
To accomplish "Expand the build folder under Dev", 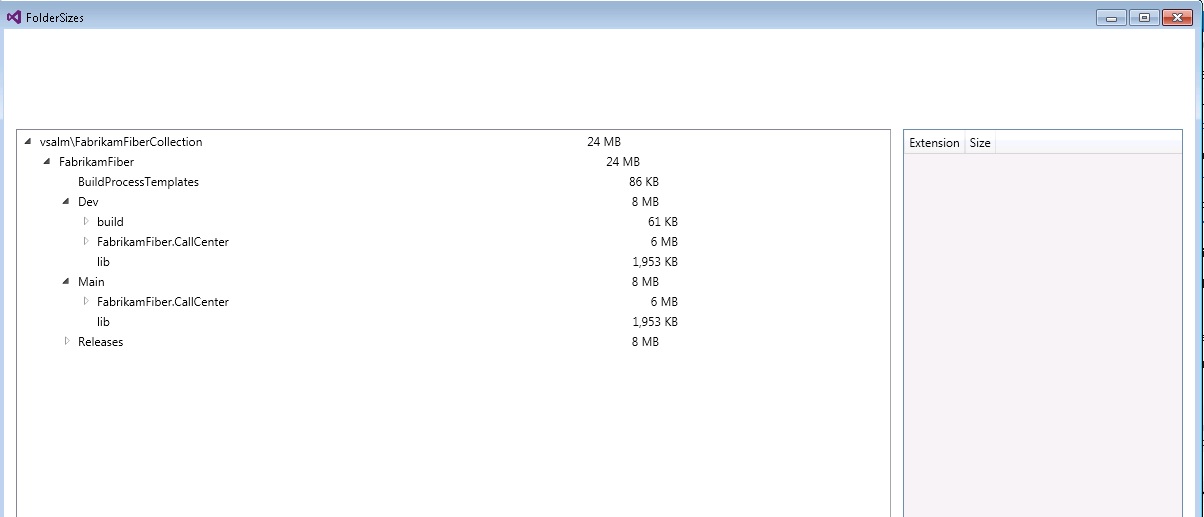I will click(86, 221).
